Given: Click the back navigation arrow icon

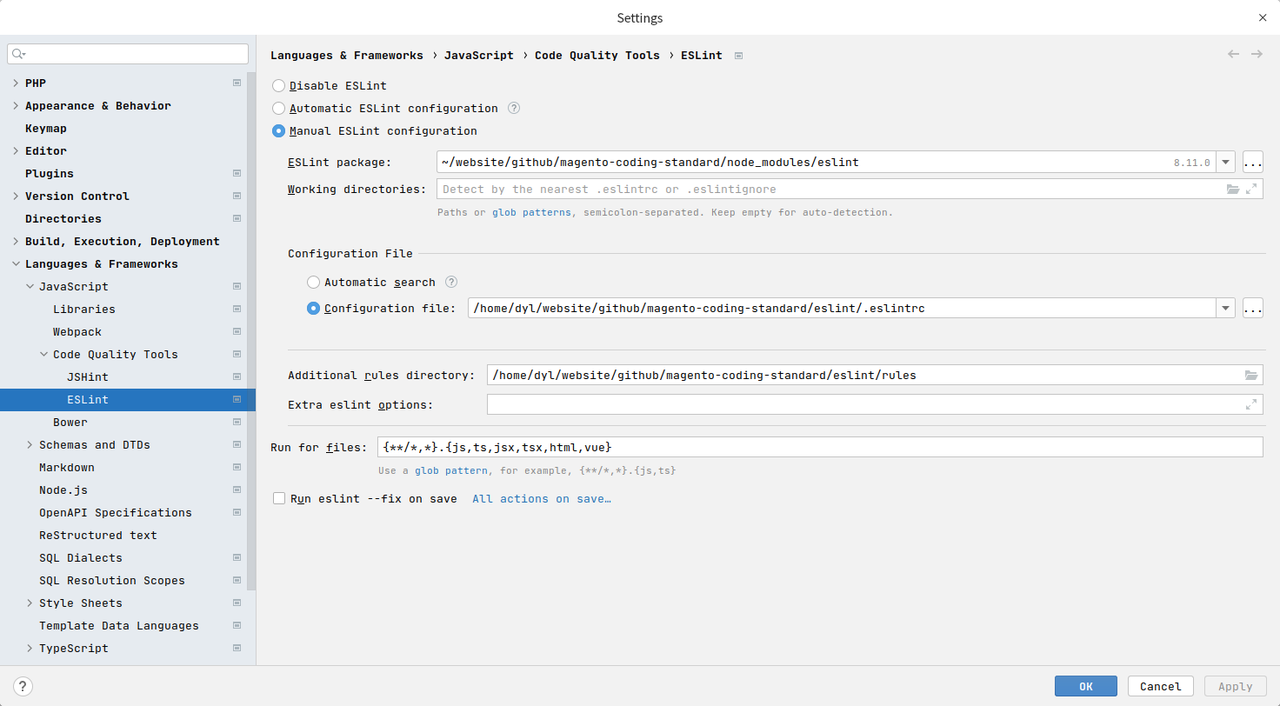Looking at the screenshot, I should (1233, 54).
